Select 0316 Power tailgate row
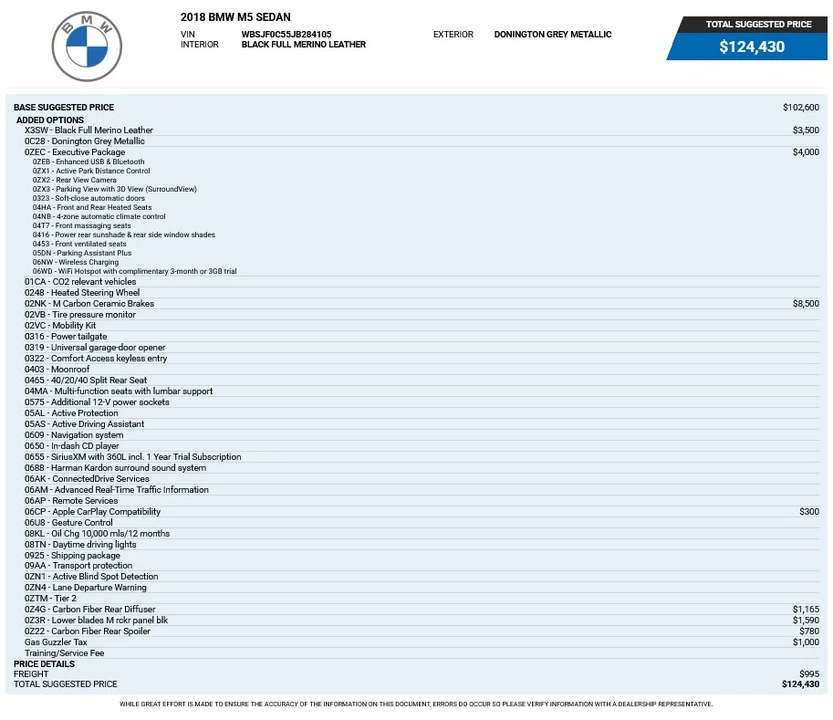 click(422, 336)
